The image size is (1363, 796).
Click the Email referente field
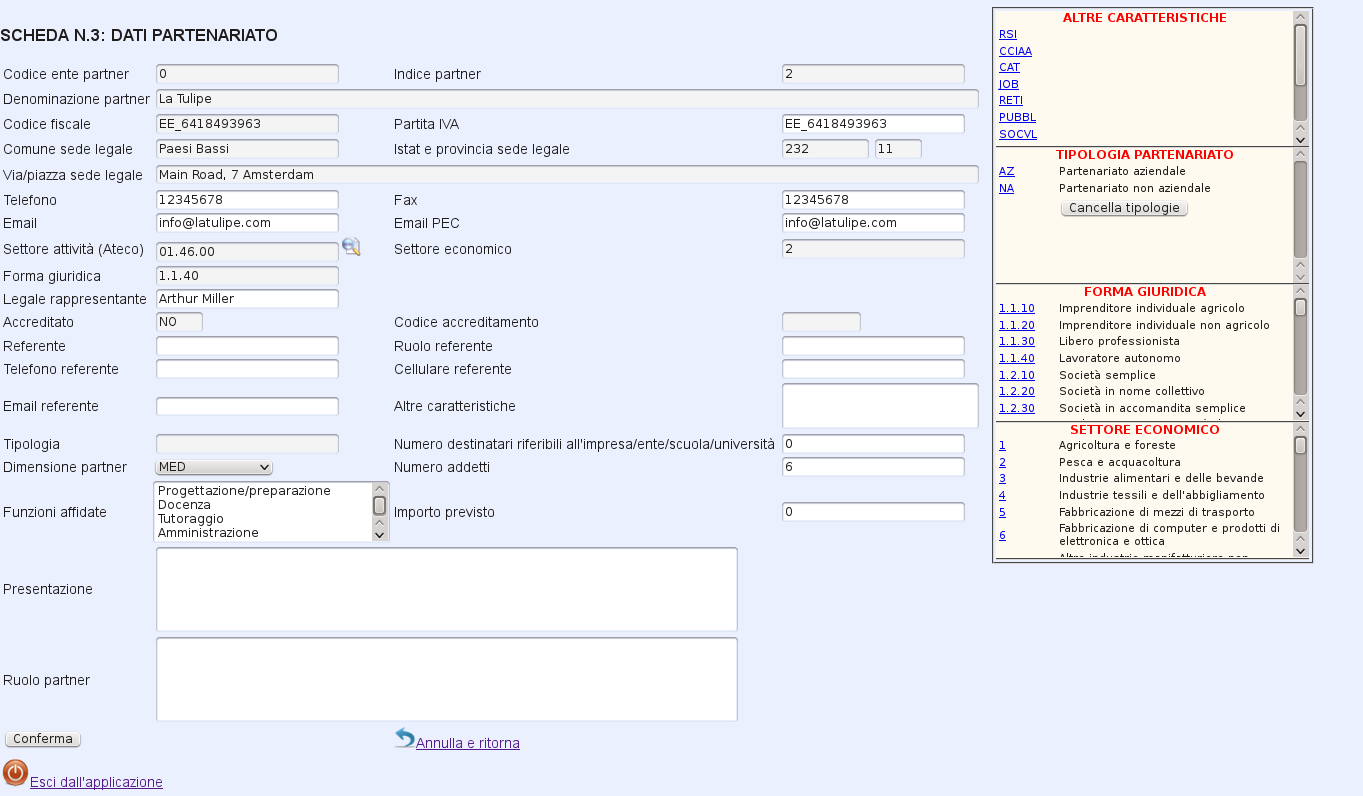coord(247,406)
